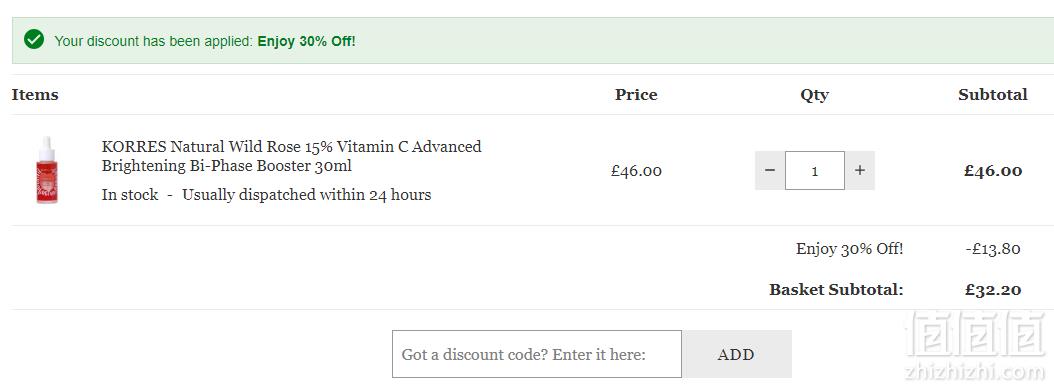
Task: Click the green success checkmark icon
Action: click(x=34, y=40)
